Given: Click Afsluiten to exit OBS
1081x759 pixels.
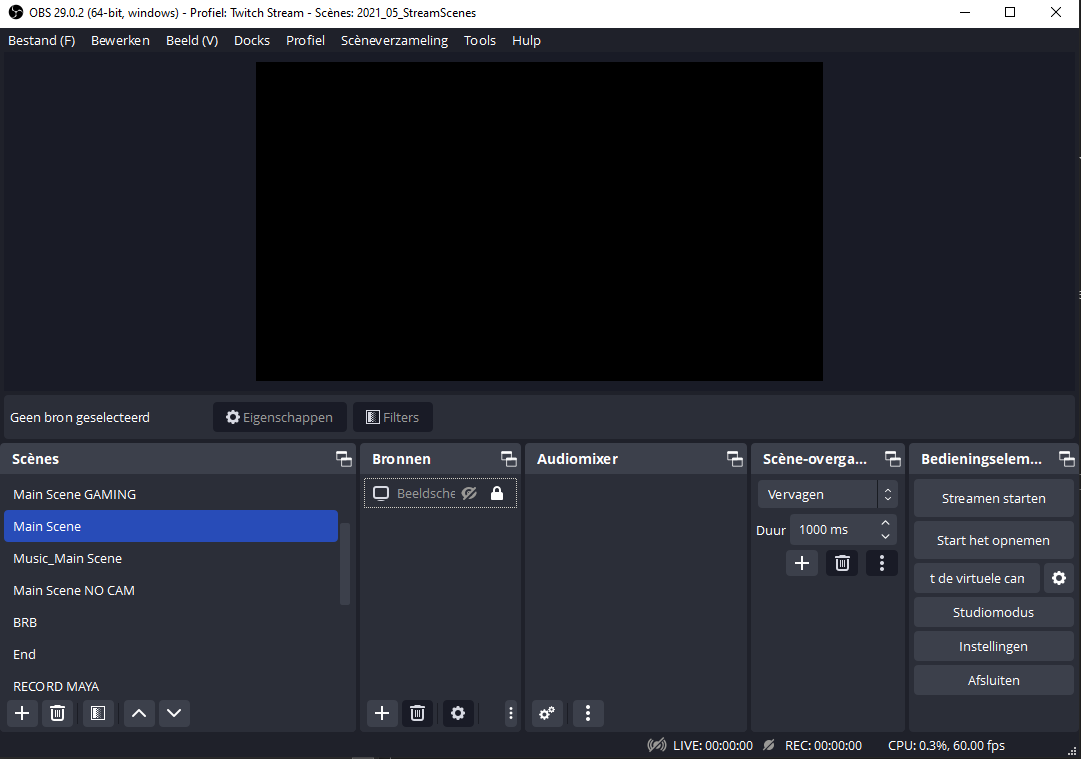Looking at the screenshot, I should pyautogui.click(x=993, y=680).
